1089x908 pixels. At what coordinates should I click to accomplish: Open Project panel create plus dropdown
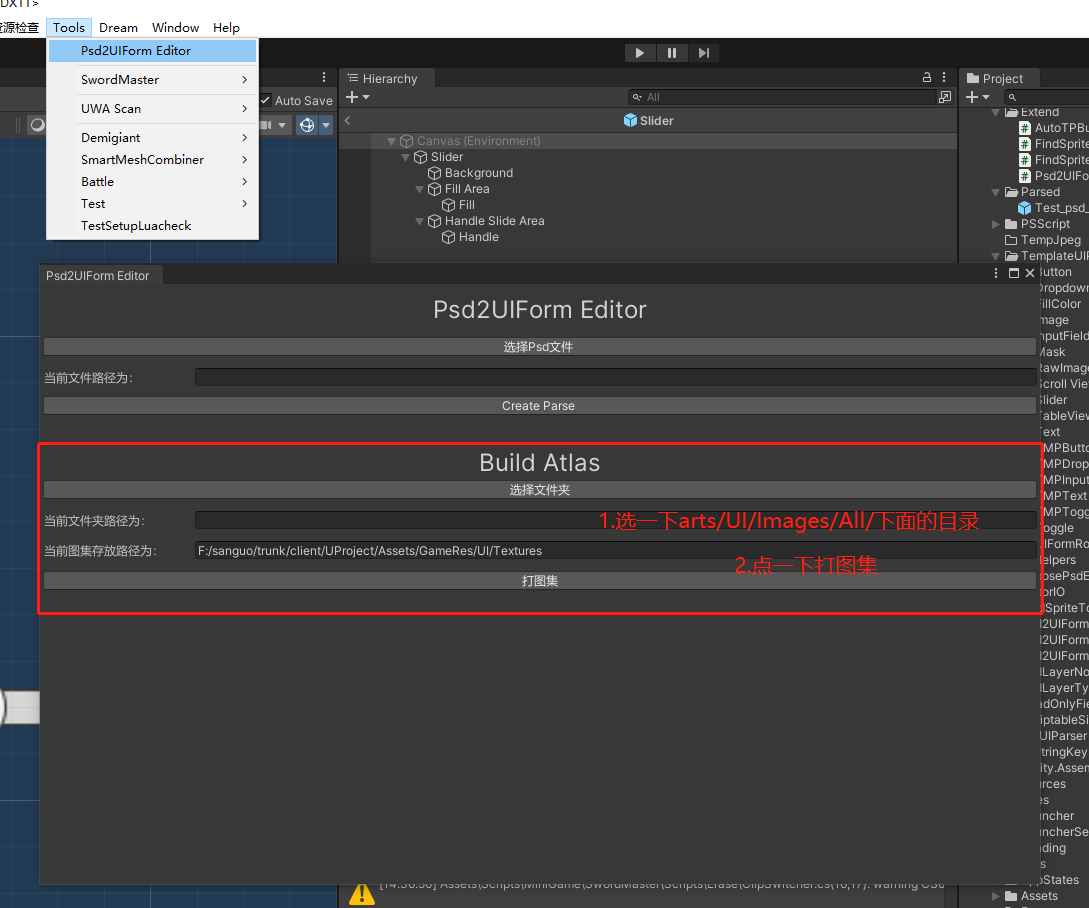tap(977, 97)
